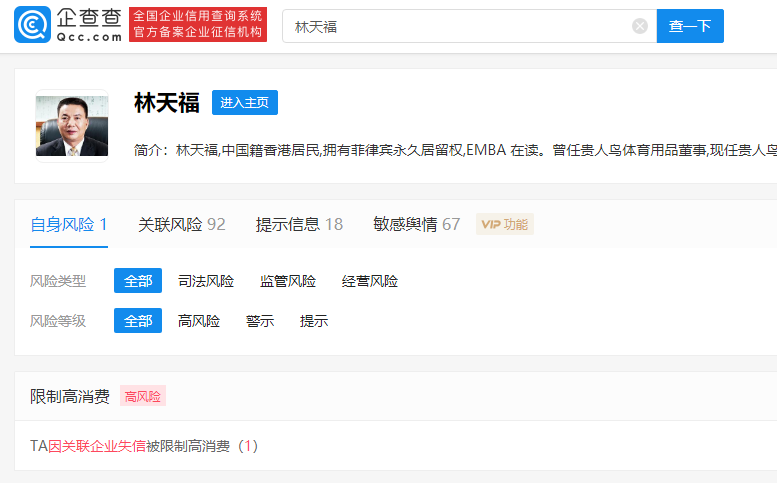
Task: Click the 高风险 tag beside 限制高消费
Action: (x=143, y=396)
